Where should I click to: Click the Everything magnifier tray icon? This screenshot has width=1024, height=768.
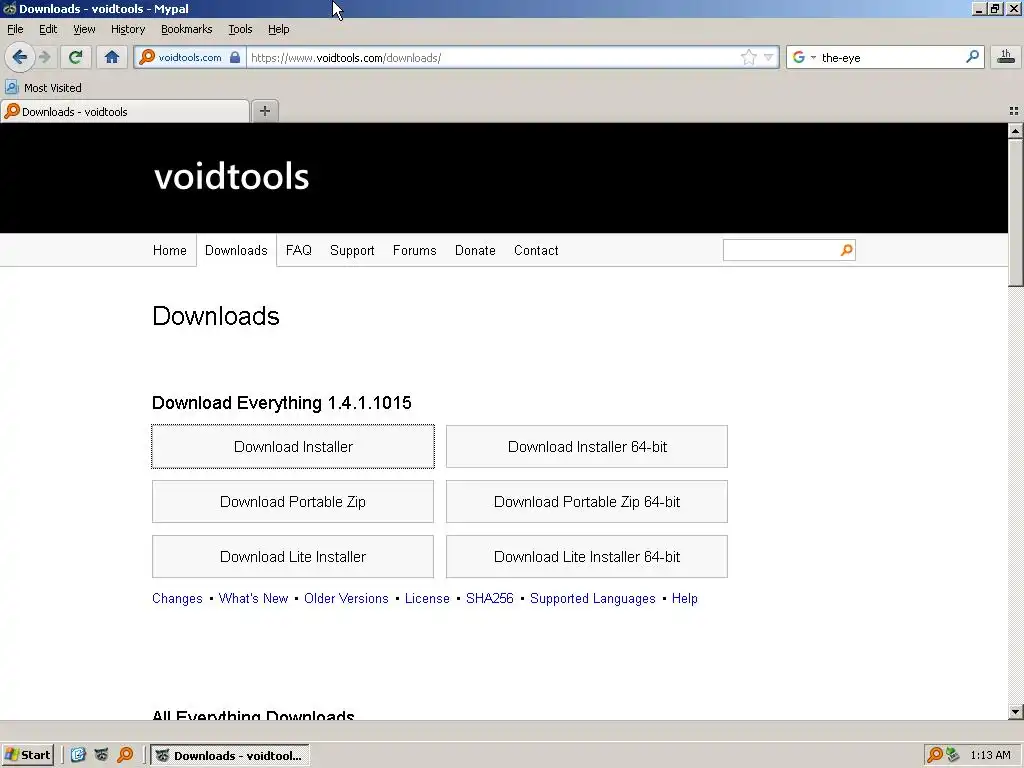tap(935, 755)
